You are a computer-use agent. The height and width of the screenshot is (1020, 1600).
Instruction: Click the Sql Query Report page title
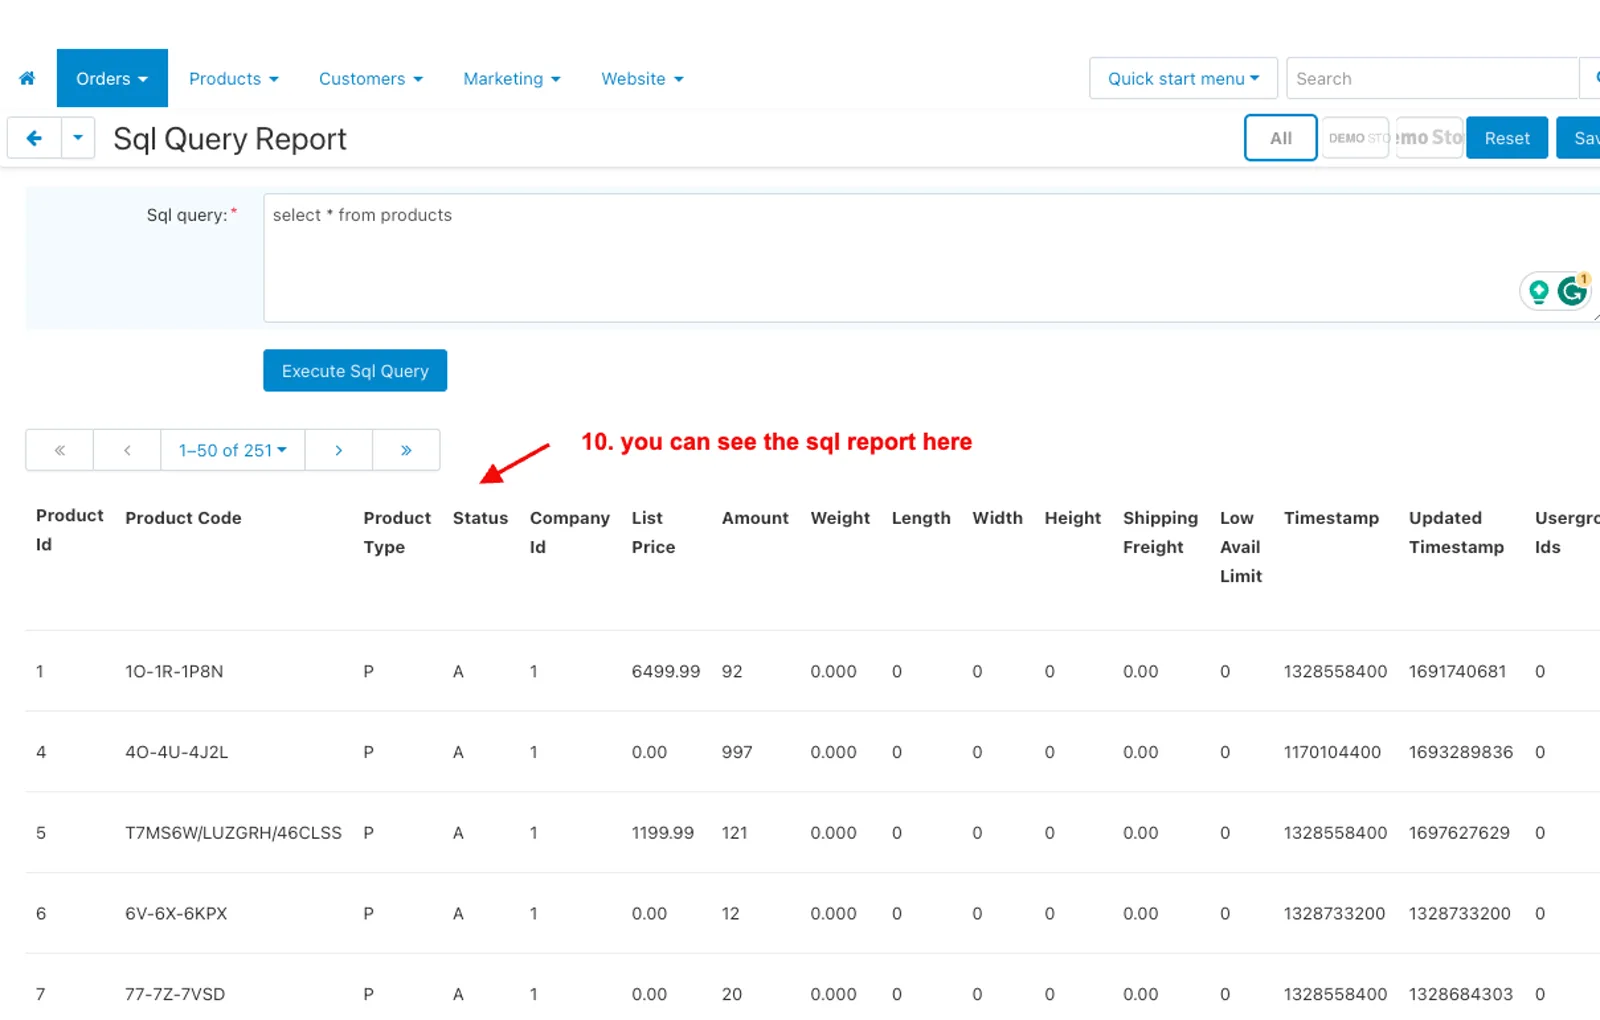click(230, 139)
